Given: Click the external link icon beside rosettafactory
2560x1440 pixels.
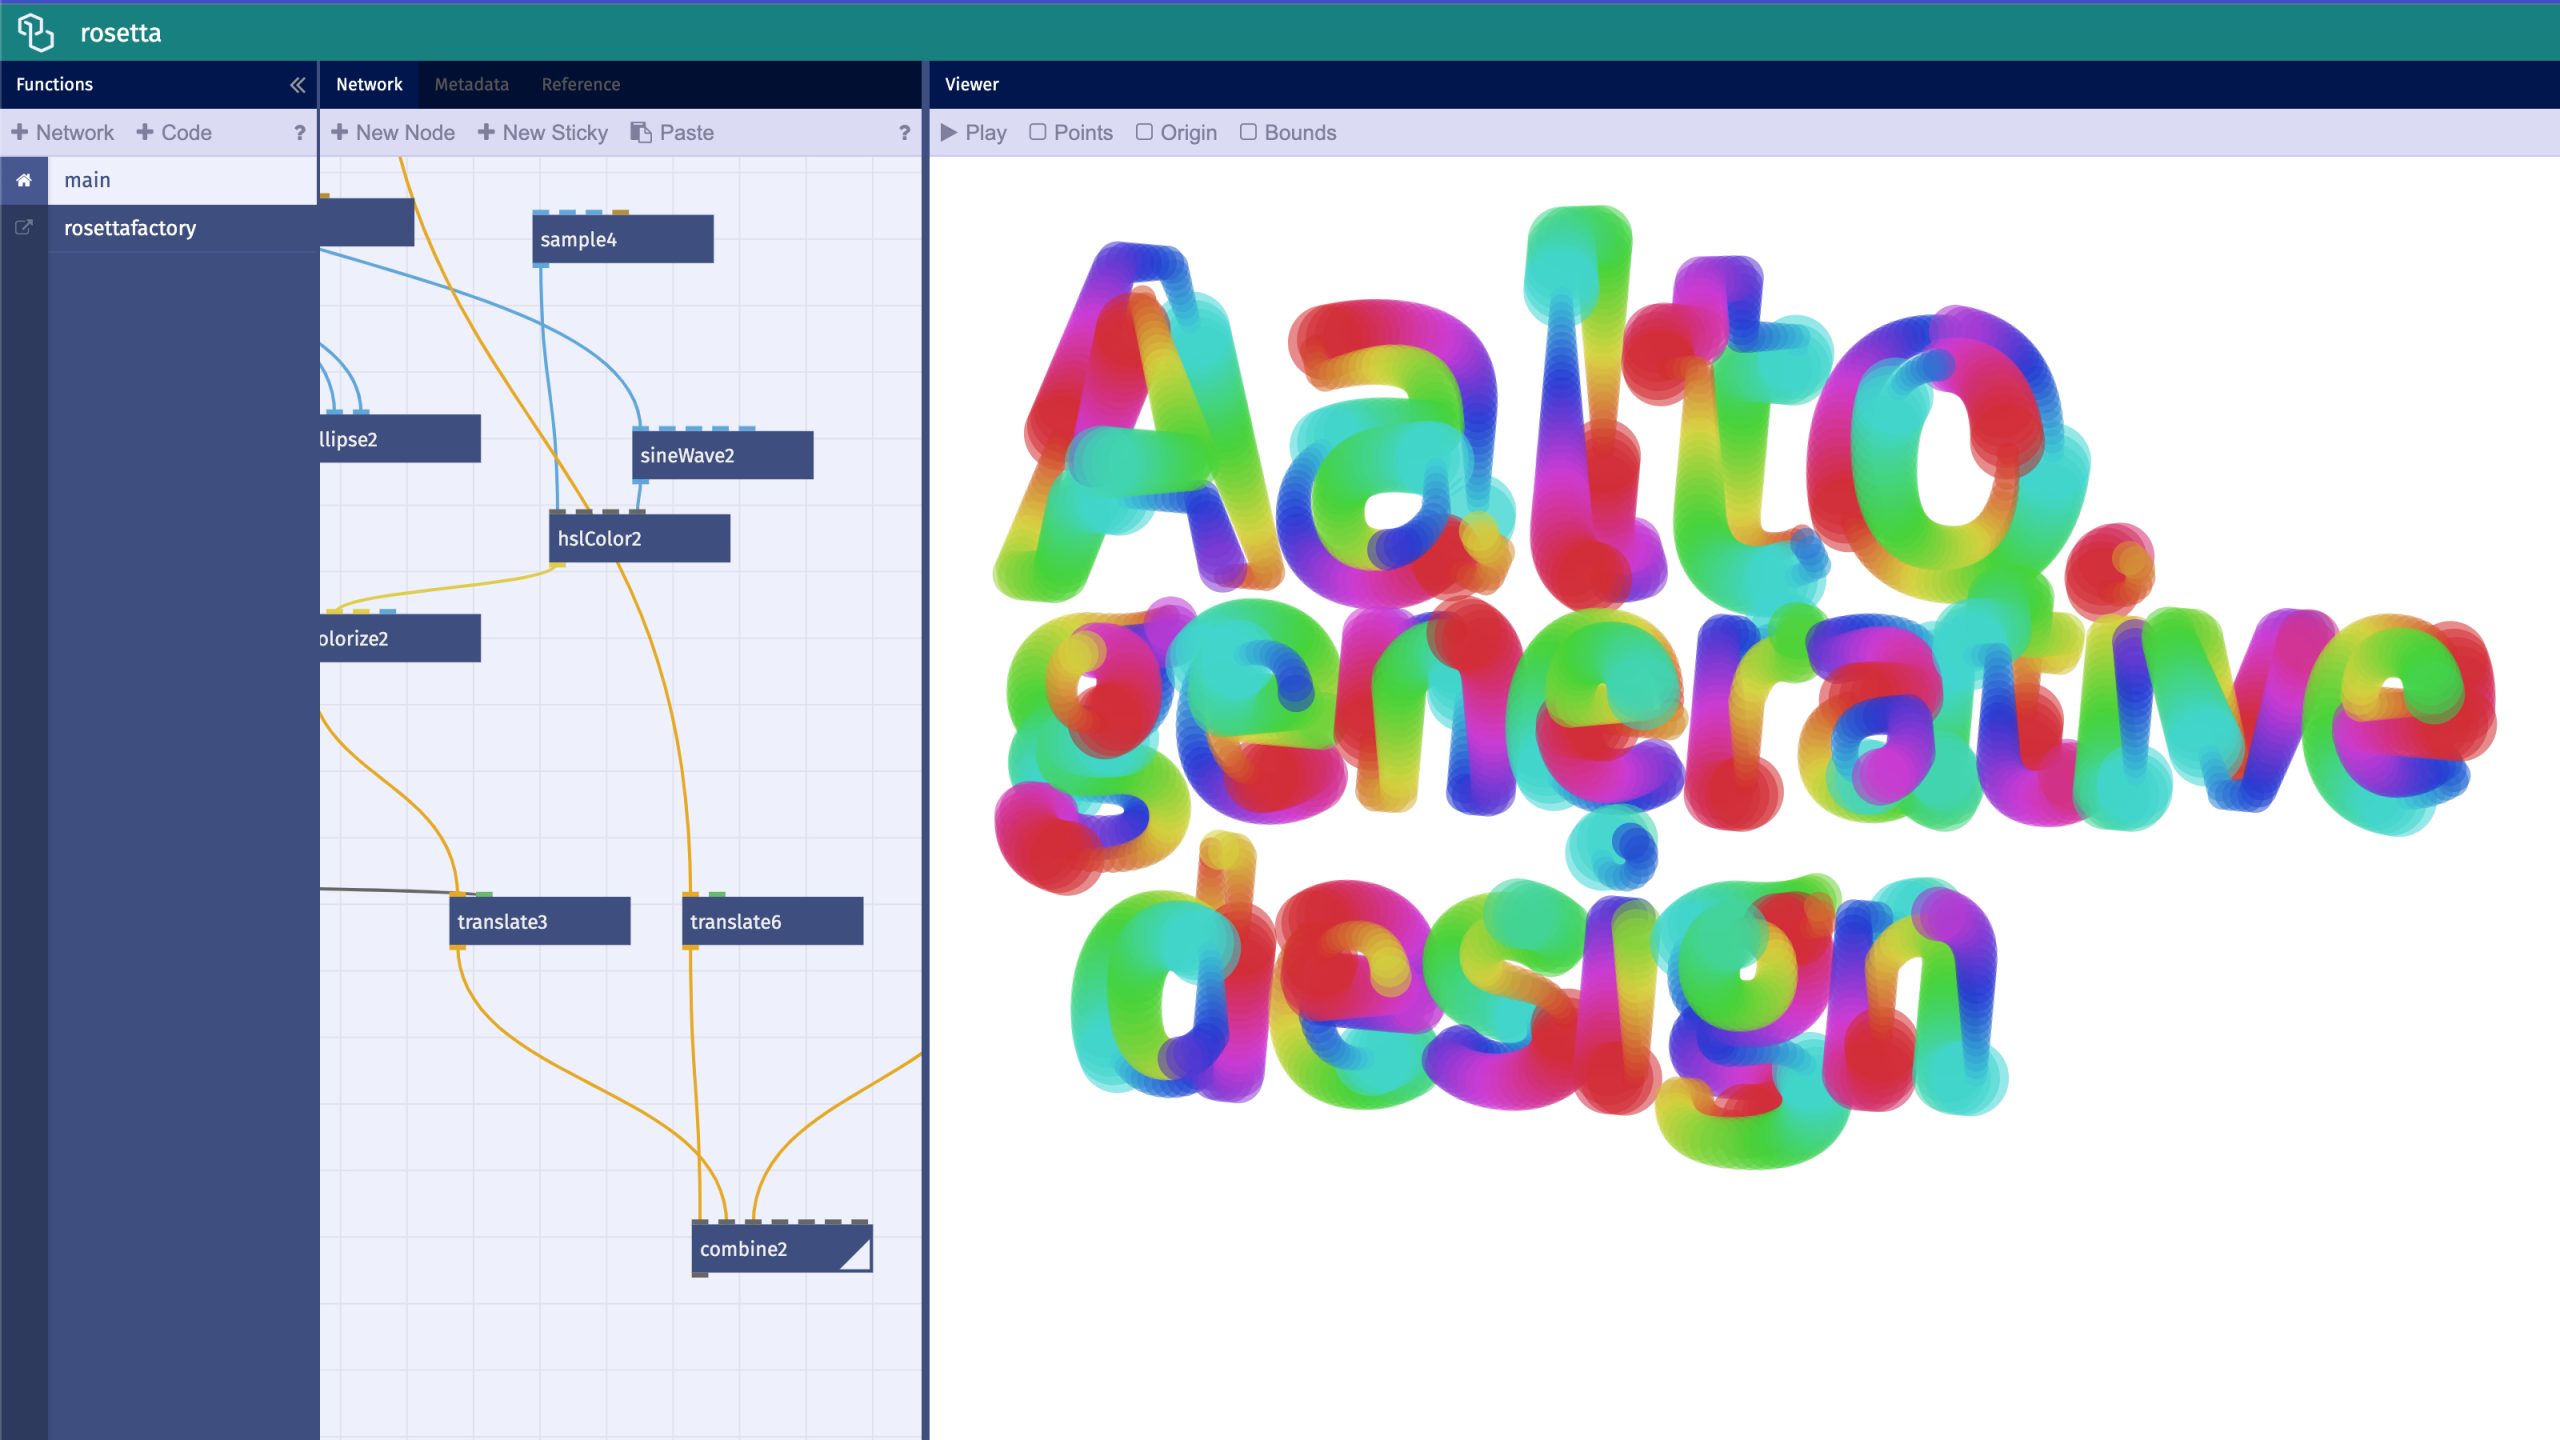Looking at the screenshot, I should (24, 228).
